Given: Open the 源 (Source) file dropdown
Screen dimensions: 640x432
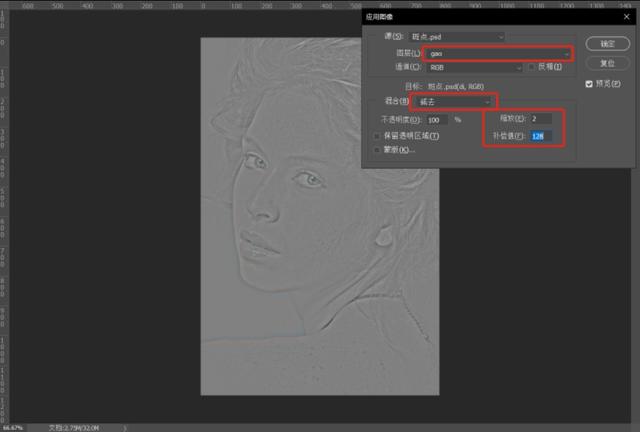Looking at the screenshot, I should tap(465, 37).
